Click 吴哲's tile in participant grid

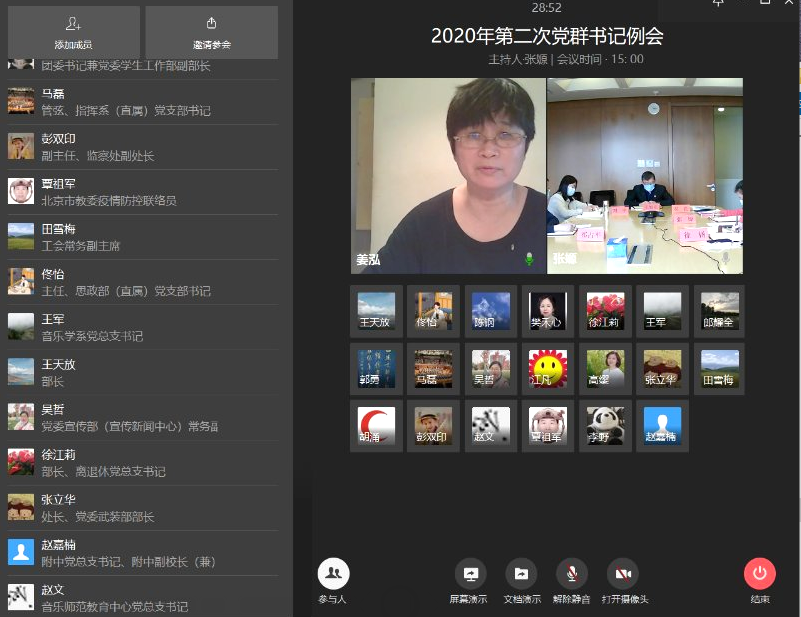point(490,369)
